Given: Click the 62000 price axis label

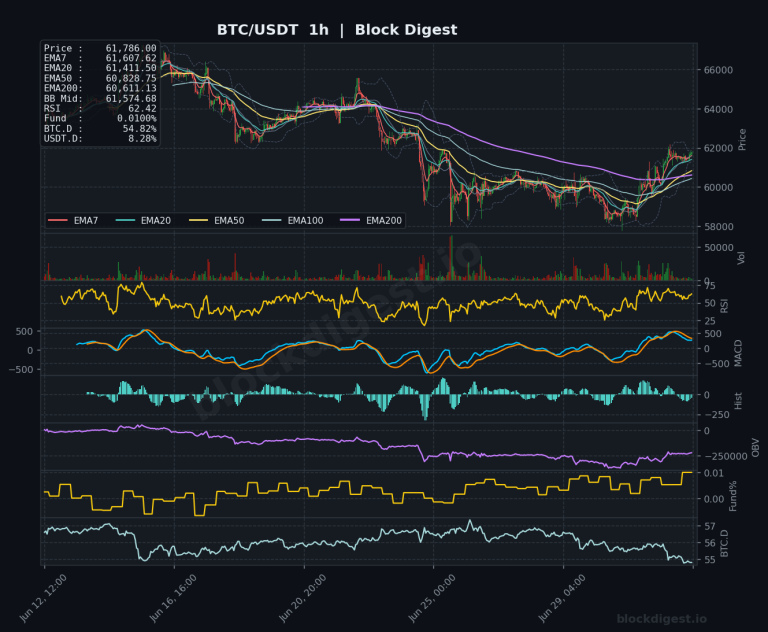Looking at the screenshot, I should tap(718, 148).
